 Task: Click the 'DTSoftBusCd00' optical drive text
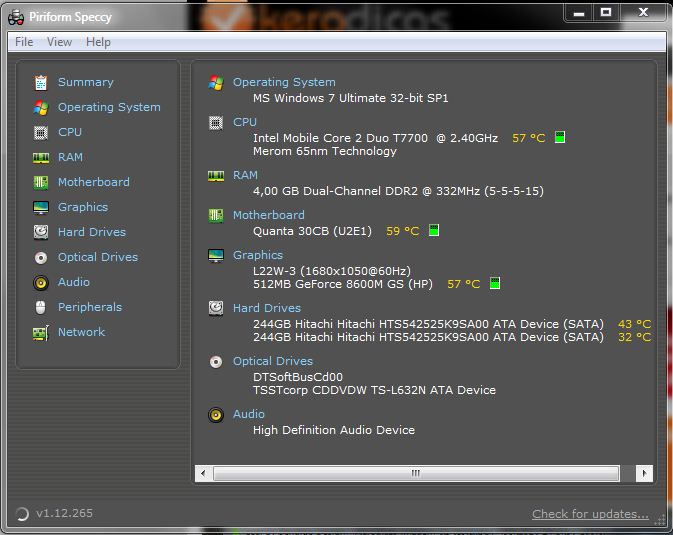[298, 377]
